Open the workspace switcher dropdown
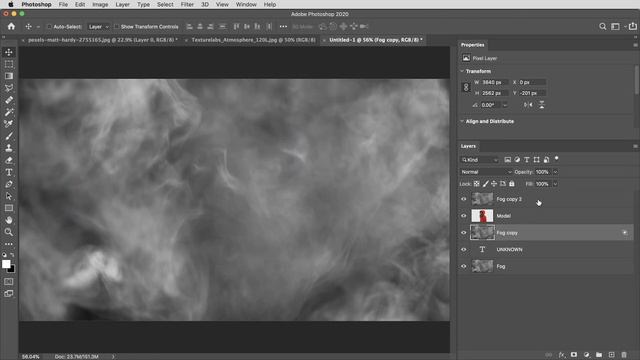The height and width of the screenshot is (360, 640). click(617, 27)
